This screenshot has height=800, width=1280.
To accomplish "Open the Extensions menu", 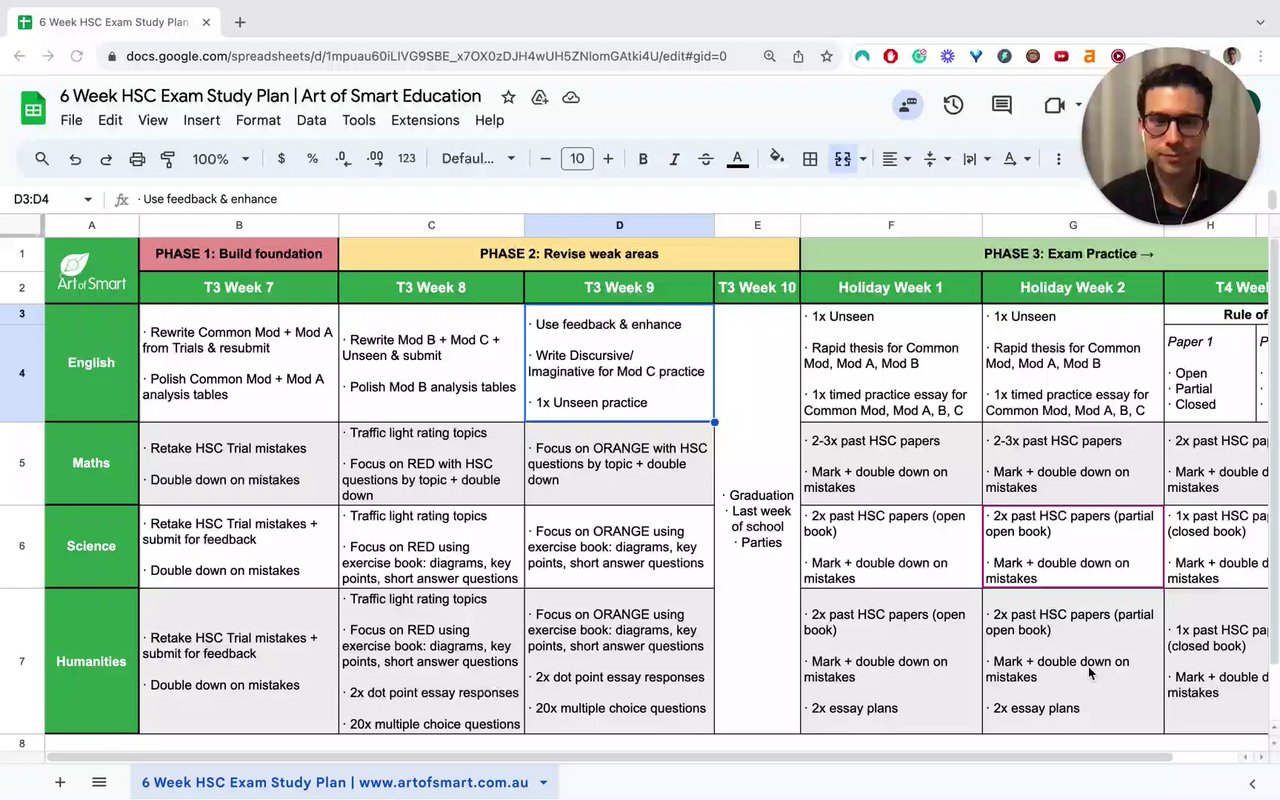I will click(x=425, y=120).
